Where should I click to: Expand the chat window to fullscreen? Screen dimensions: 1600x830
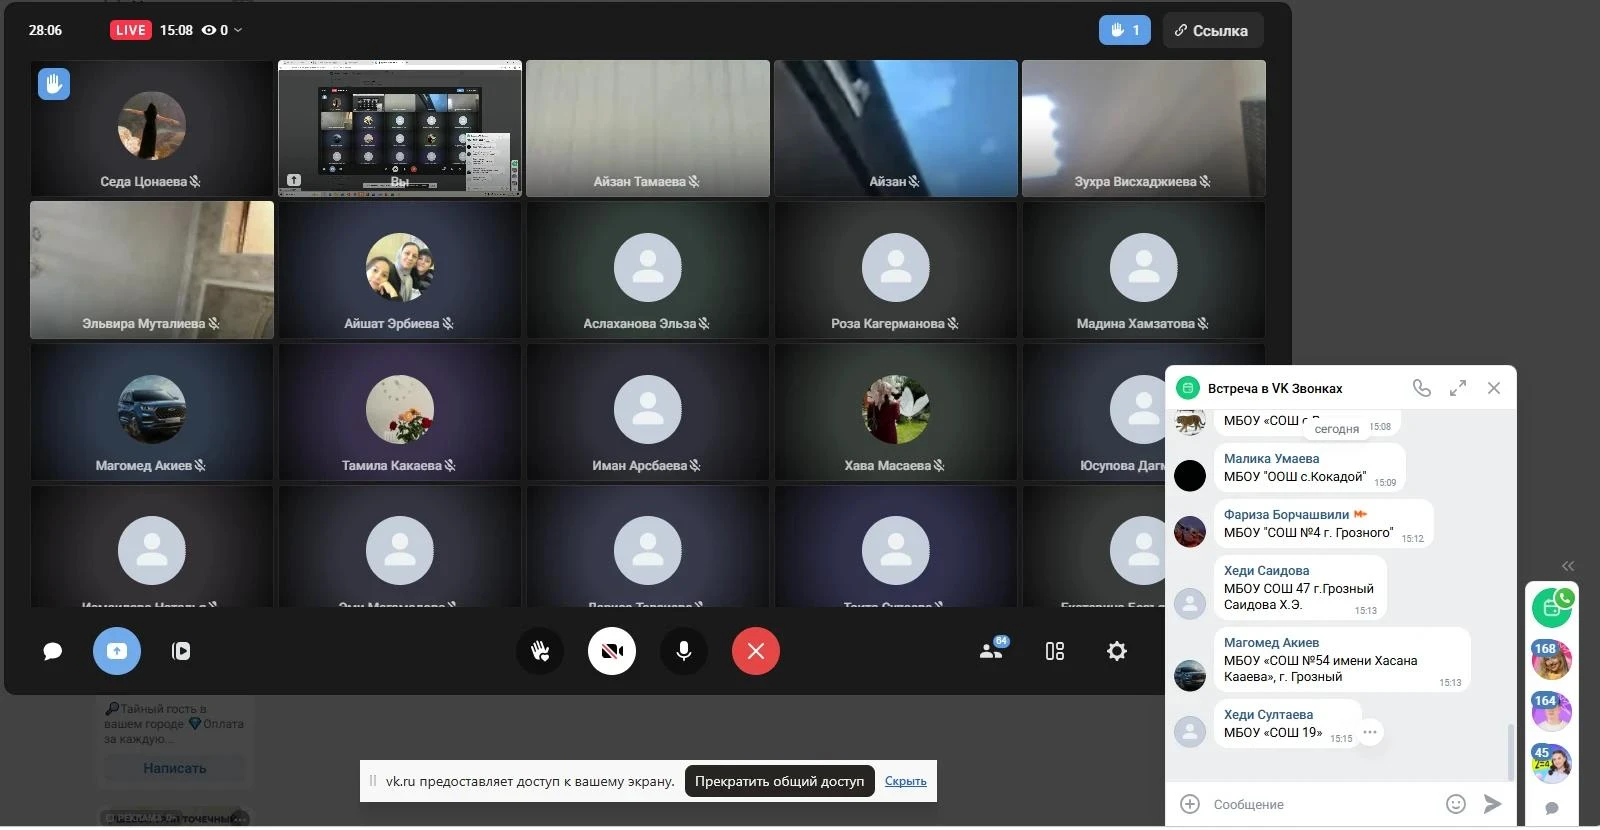click(x=1458, y=388)
